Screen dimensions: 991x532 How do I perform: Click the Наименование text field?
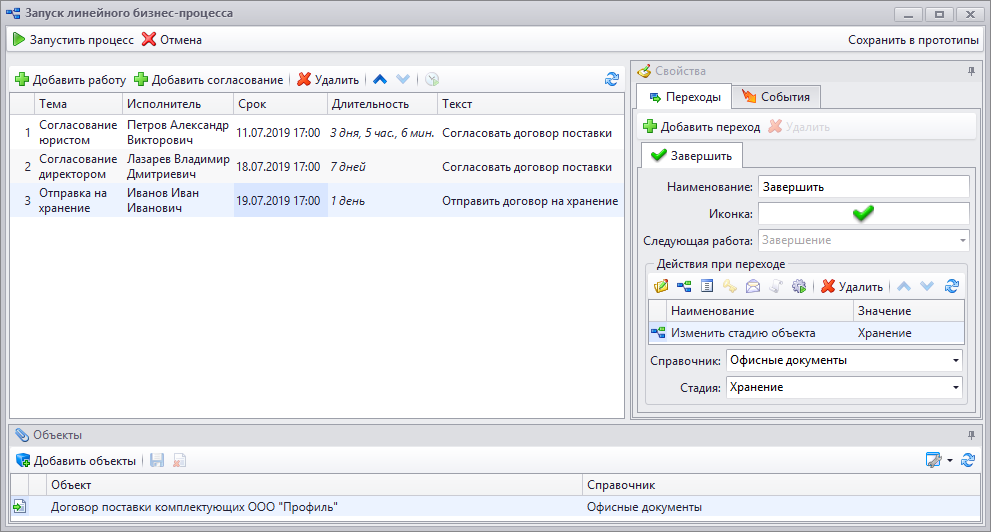(863, 186)
